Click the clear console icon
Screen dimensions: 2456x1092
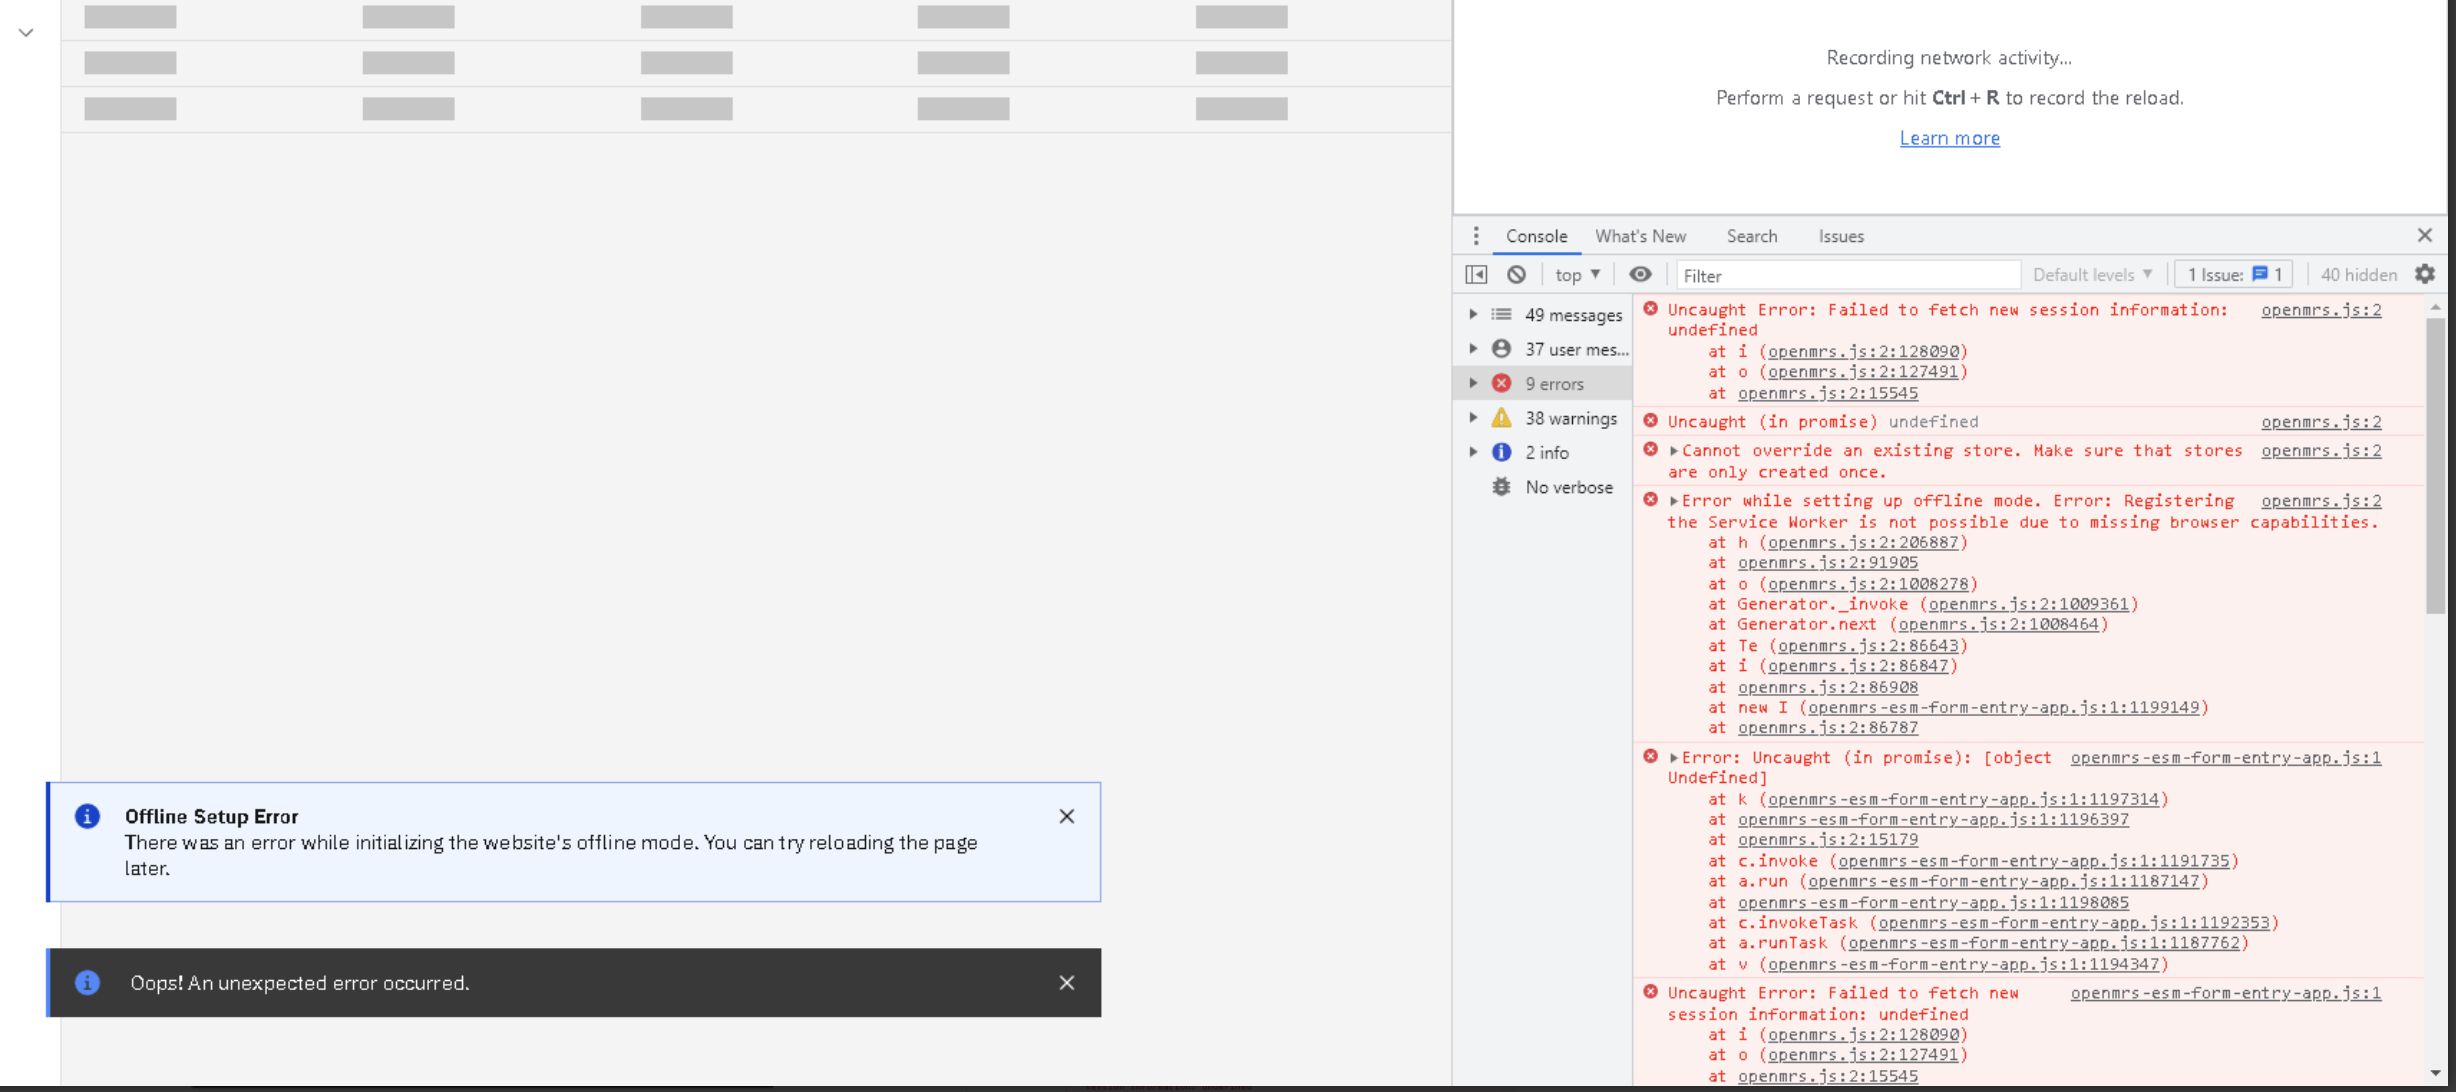pyautogui.click(x=1517, y=274)
